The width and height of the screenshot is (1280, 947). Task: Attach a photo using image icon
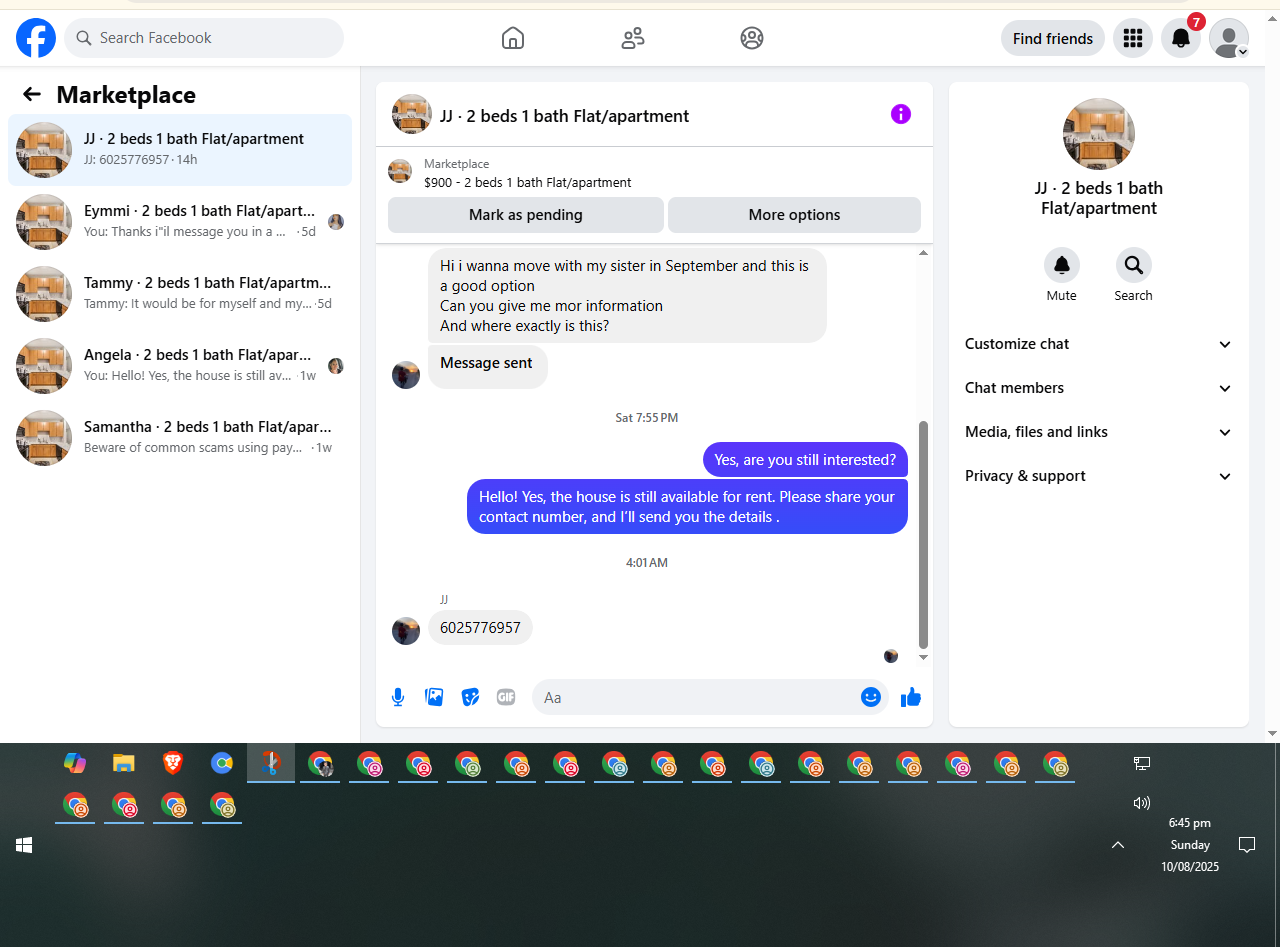point(434,697)
